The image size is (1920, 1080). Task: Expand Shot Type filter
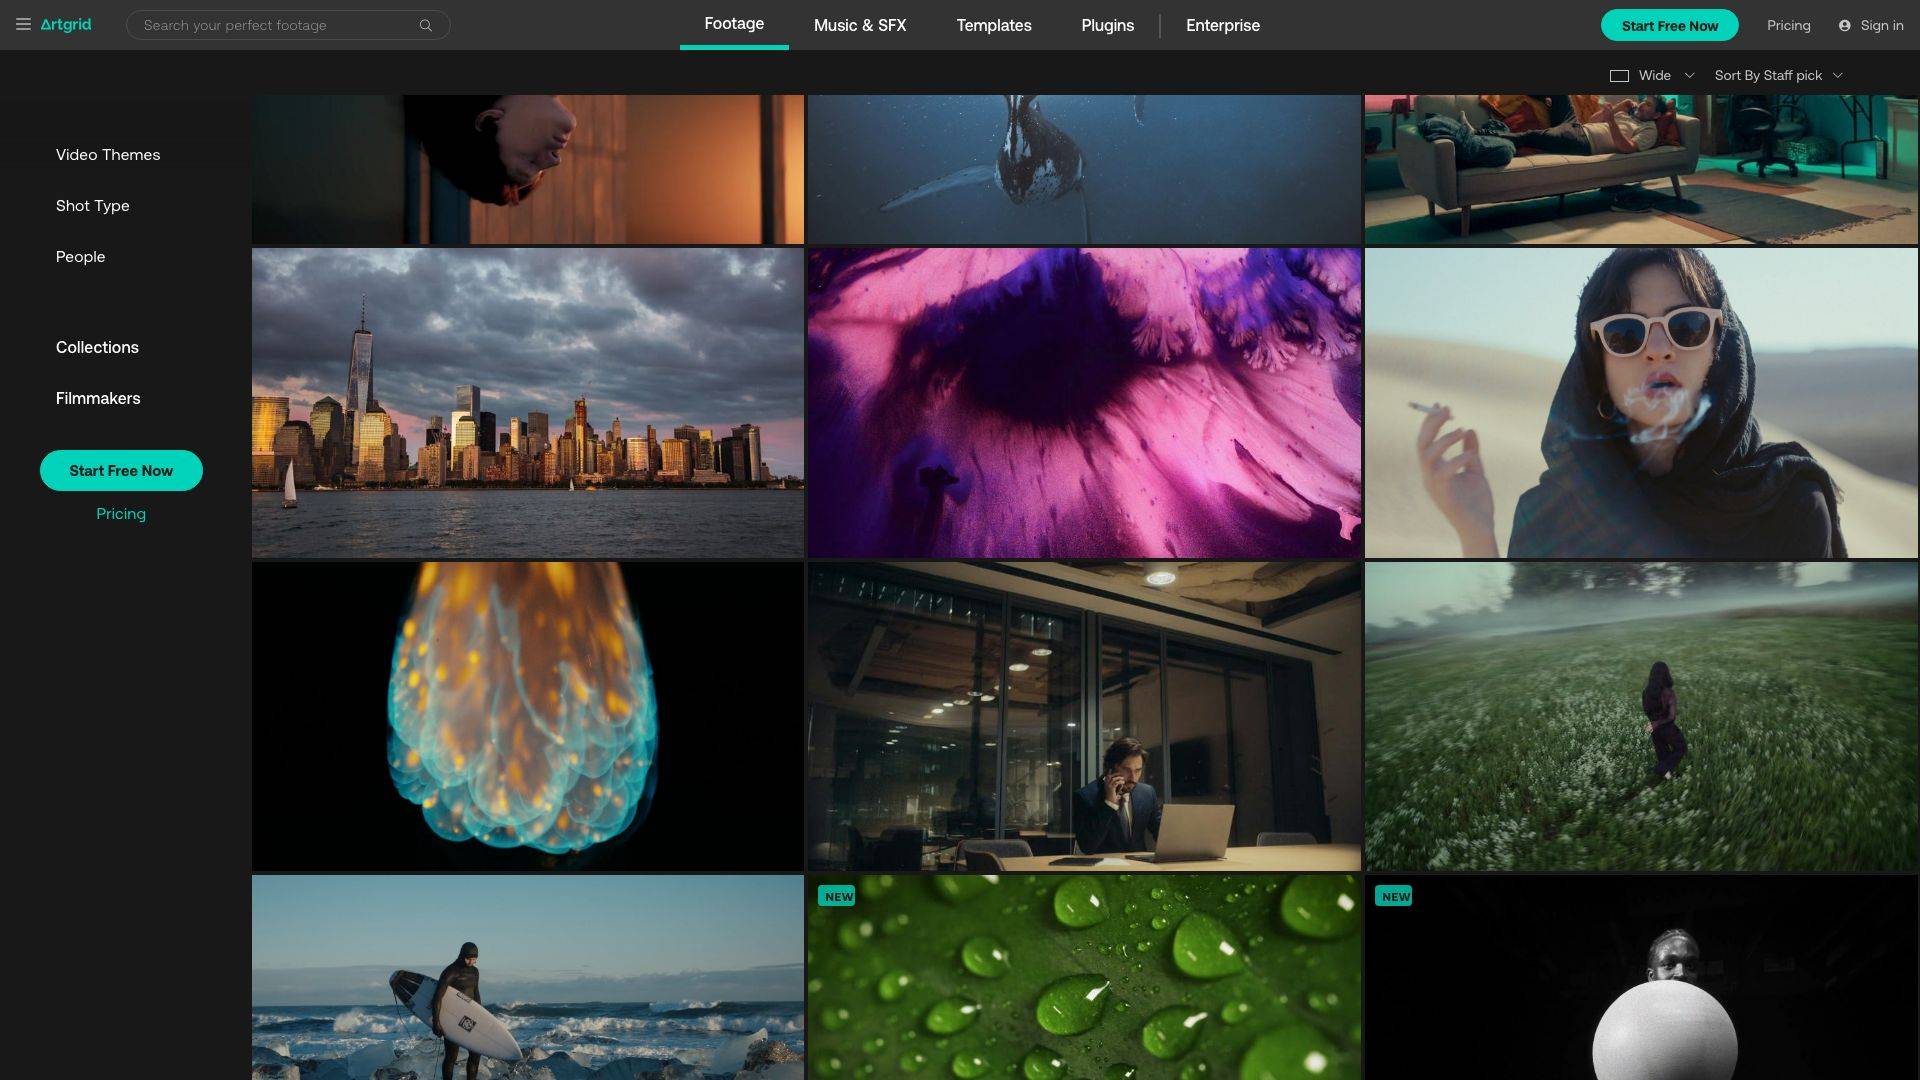(x=93, y=206)
